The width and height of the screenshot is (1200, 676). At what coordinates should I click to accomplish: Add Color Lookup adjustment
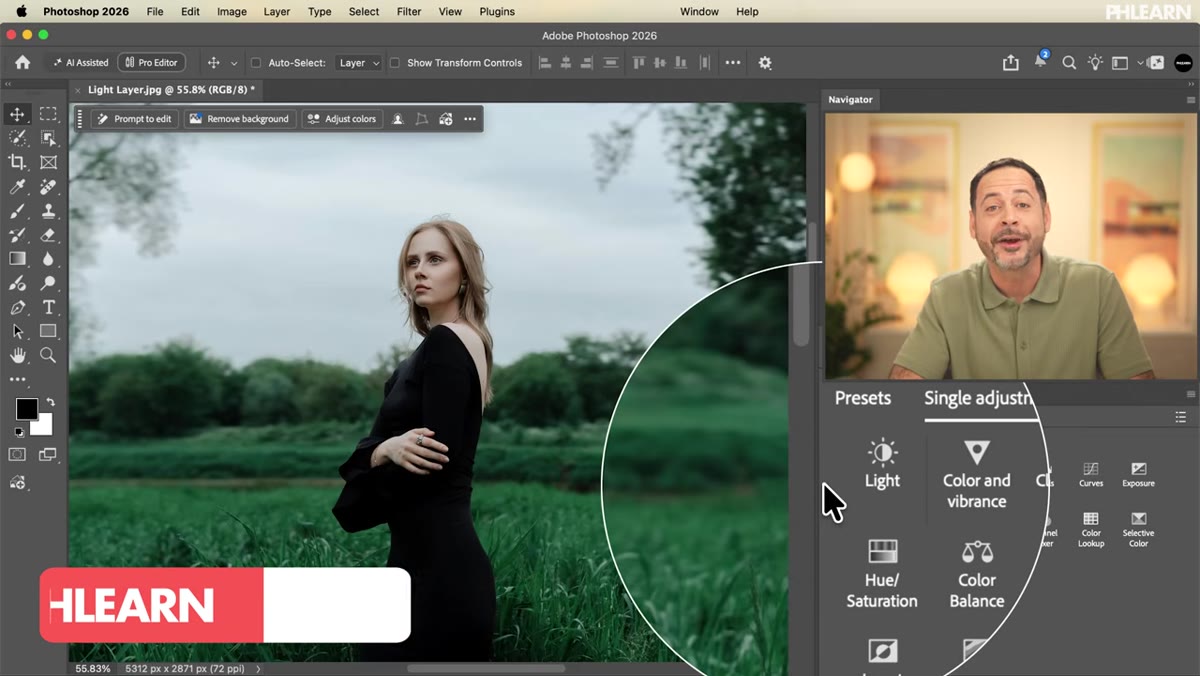[1091, 530]
